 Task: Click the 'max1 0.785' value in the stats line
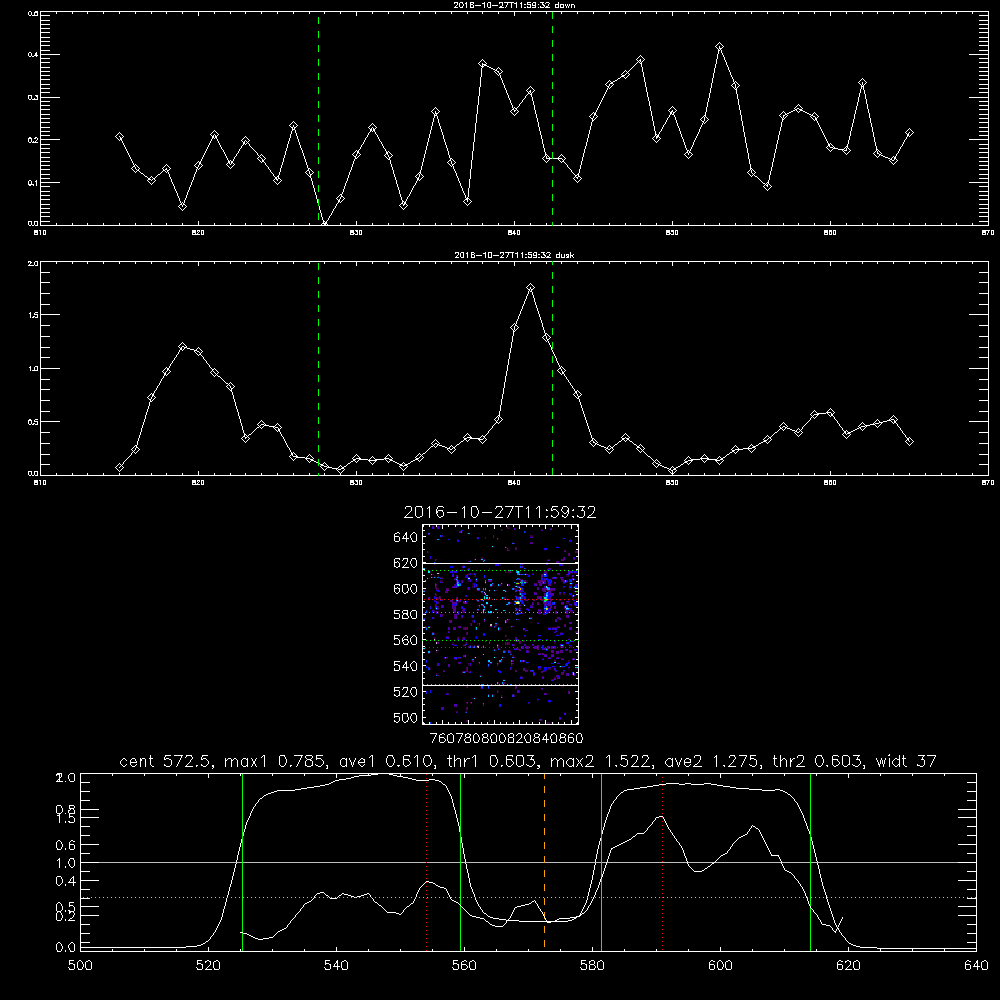pyautogui.click(x=273, y=761)
